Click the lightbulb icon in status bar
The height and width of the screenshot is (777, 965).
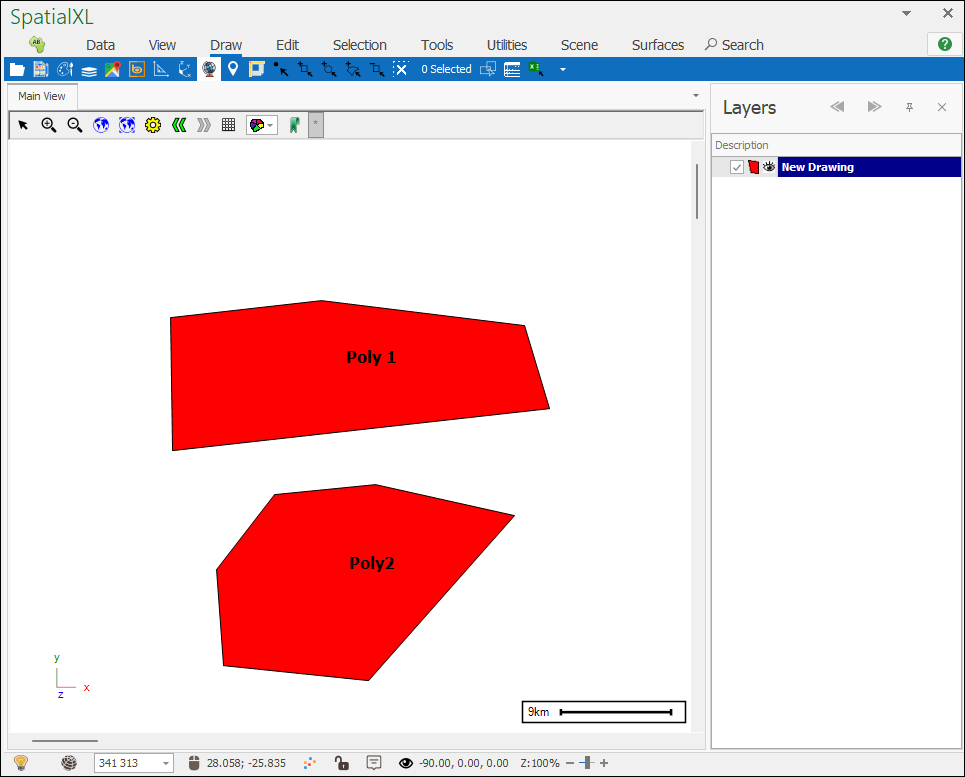[21, 763]
